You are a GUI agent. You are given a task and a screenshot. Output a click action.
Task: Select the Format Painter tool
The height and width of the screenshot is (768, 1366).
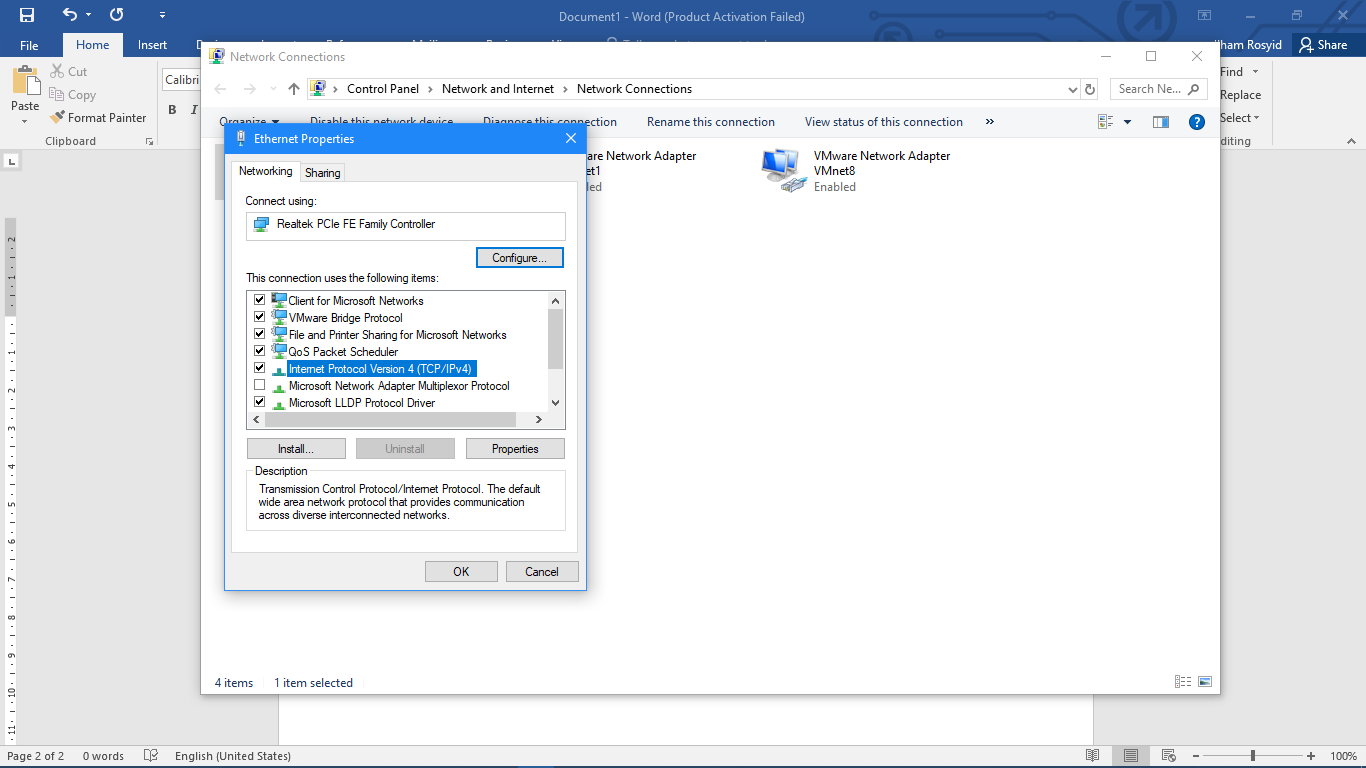[x=98, y=118]
